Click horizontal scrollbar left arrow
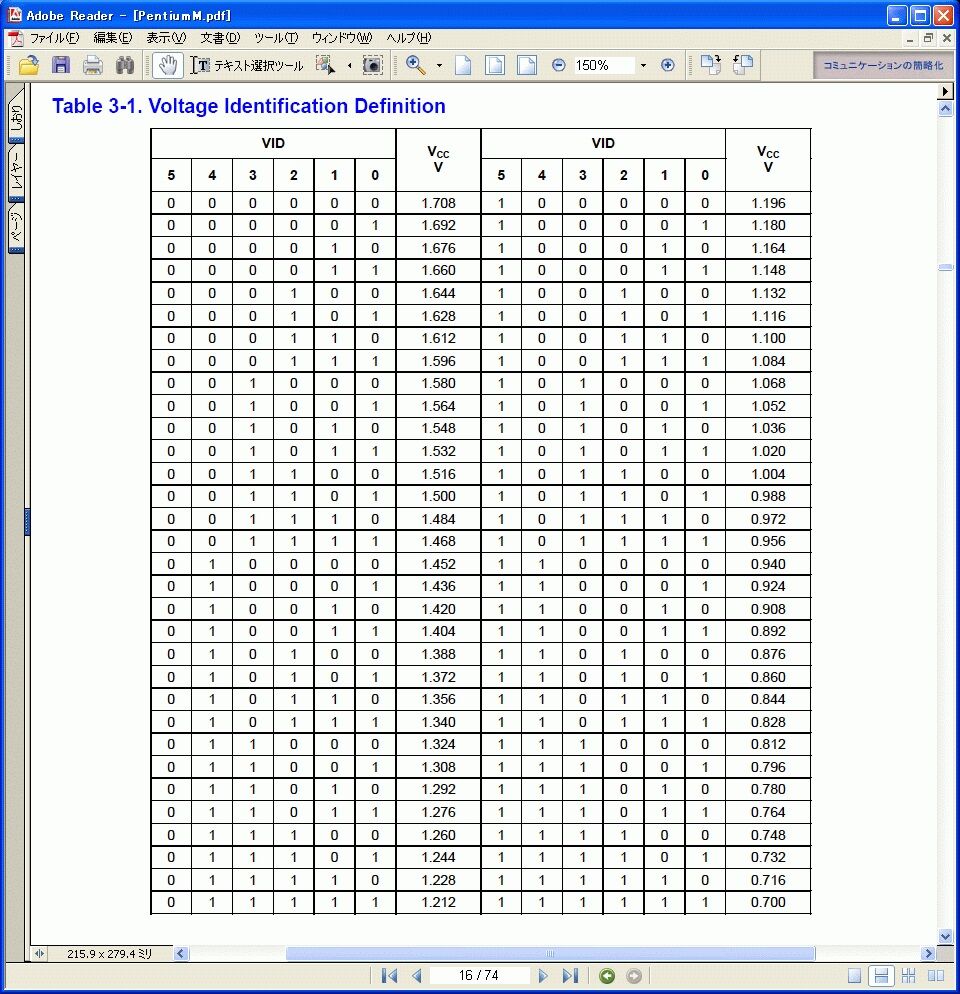 (x=181, y=953)
